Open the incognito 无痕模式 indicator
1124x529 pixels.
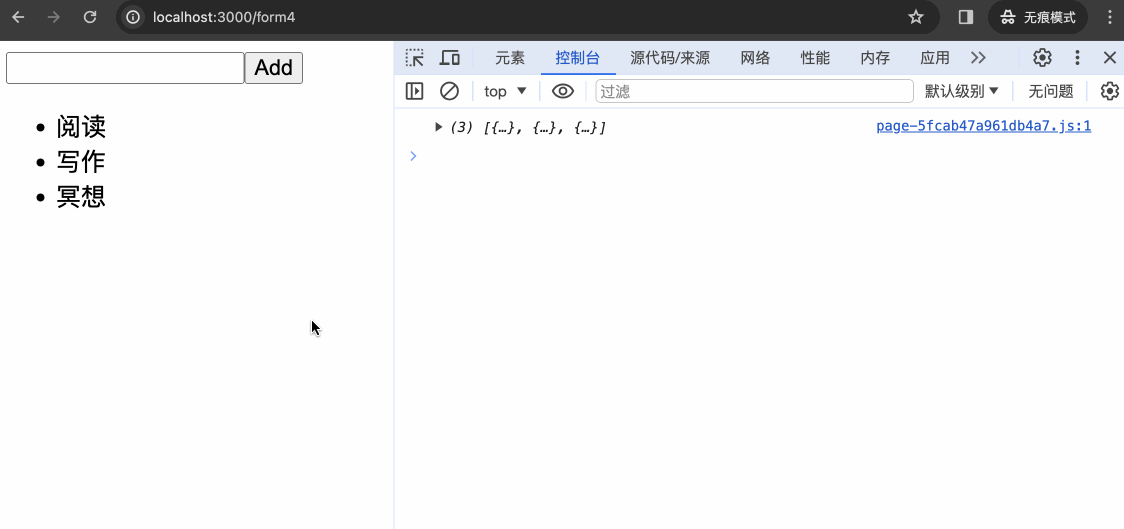click(x=1038, y=17)
